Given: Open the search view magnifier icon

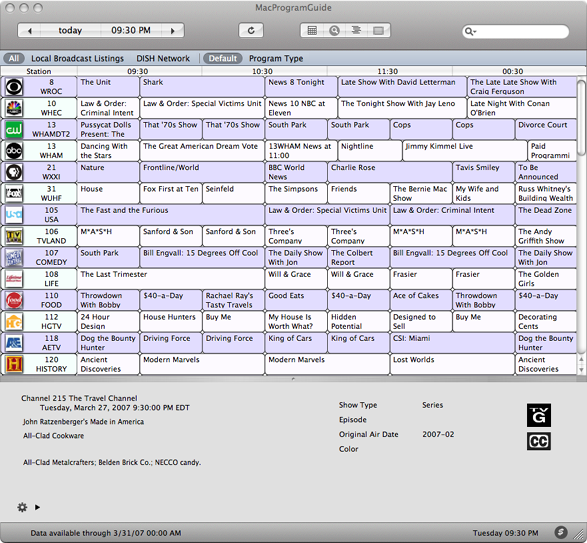Looking at the screenshot, I should pos(334,30).
